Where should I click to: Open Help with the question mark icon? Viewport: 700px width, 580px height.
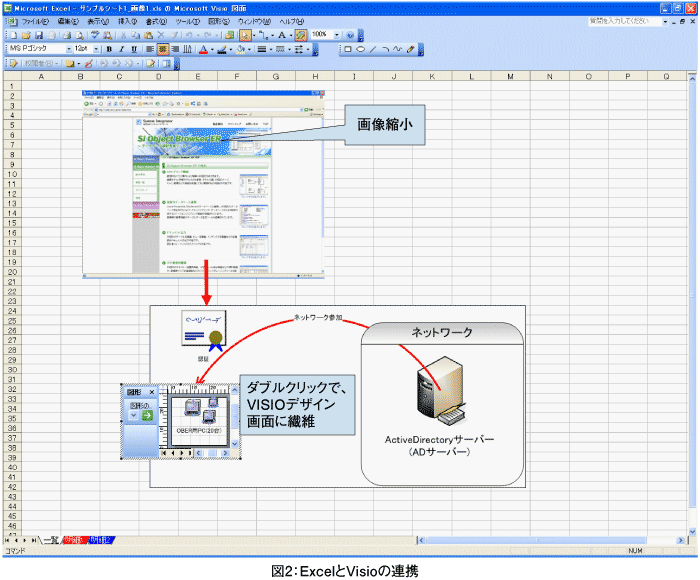(x=350, y=35)
